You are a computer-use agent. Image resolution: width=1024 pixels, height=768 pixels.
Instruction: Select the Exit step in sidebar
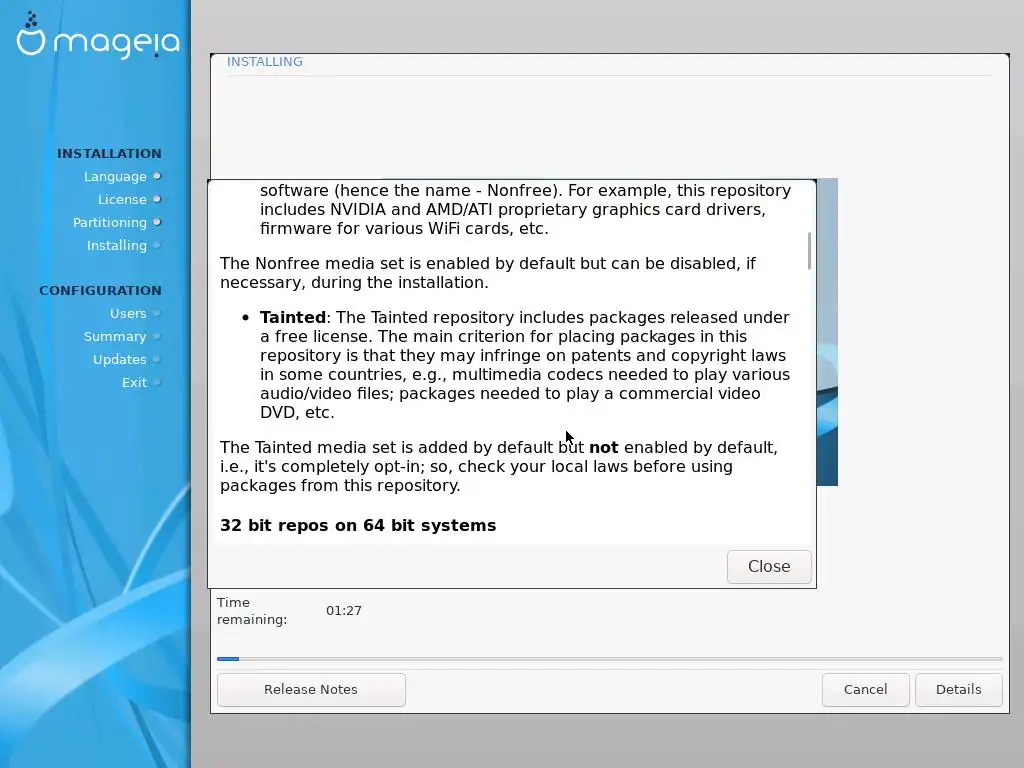coord(135,383)
